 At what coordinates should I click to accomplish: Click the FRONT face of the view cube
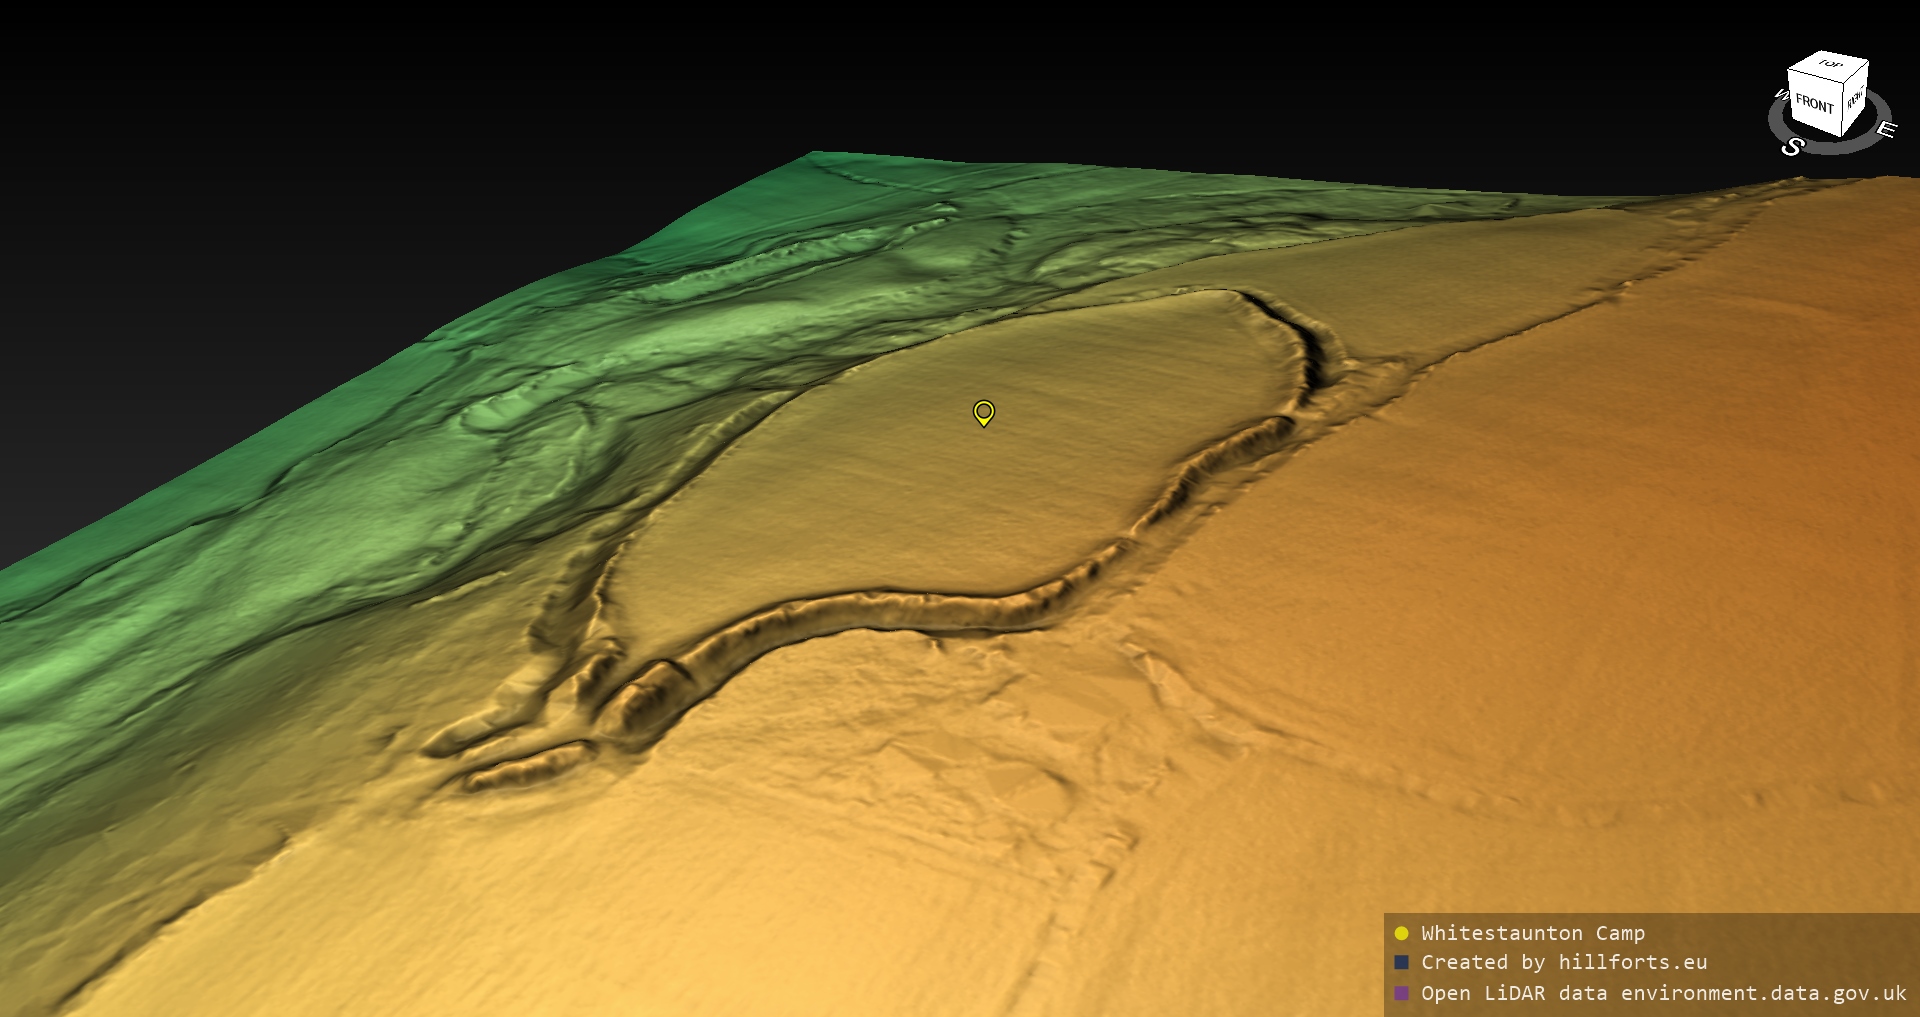click(x=1813, y=103)
